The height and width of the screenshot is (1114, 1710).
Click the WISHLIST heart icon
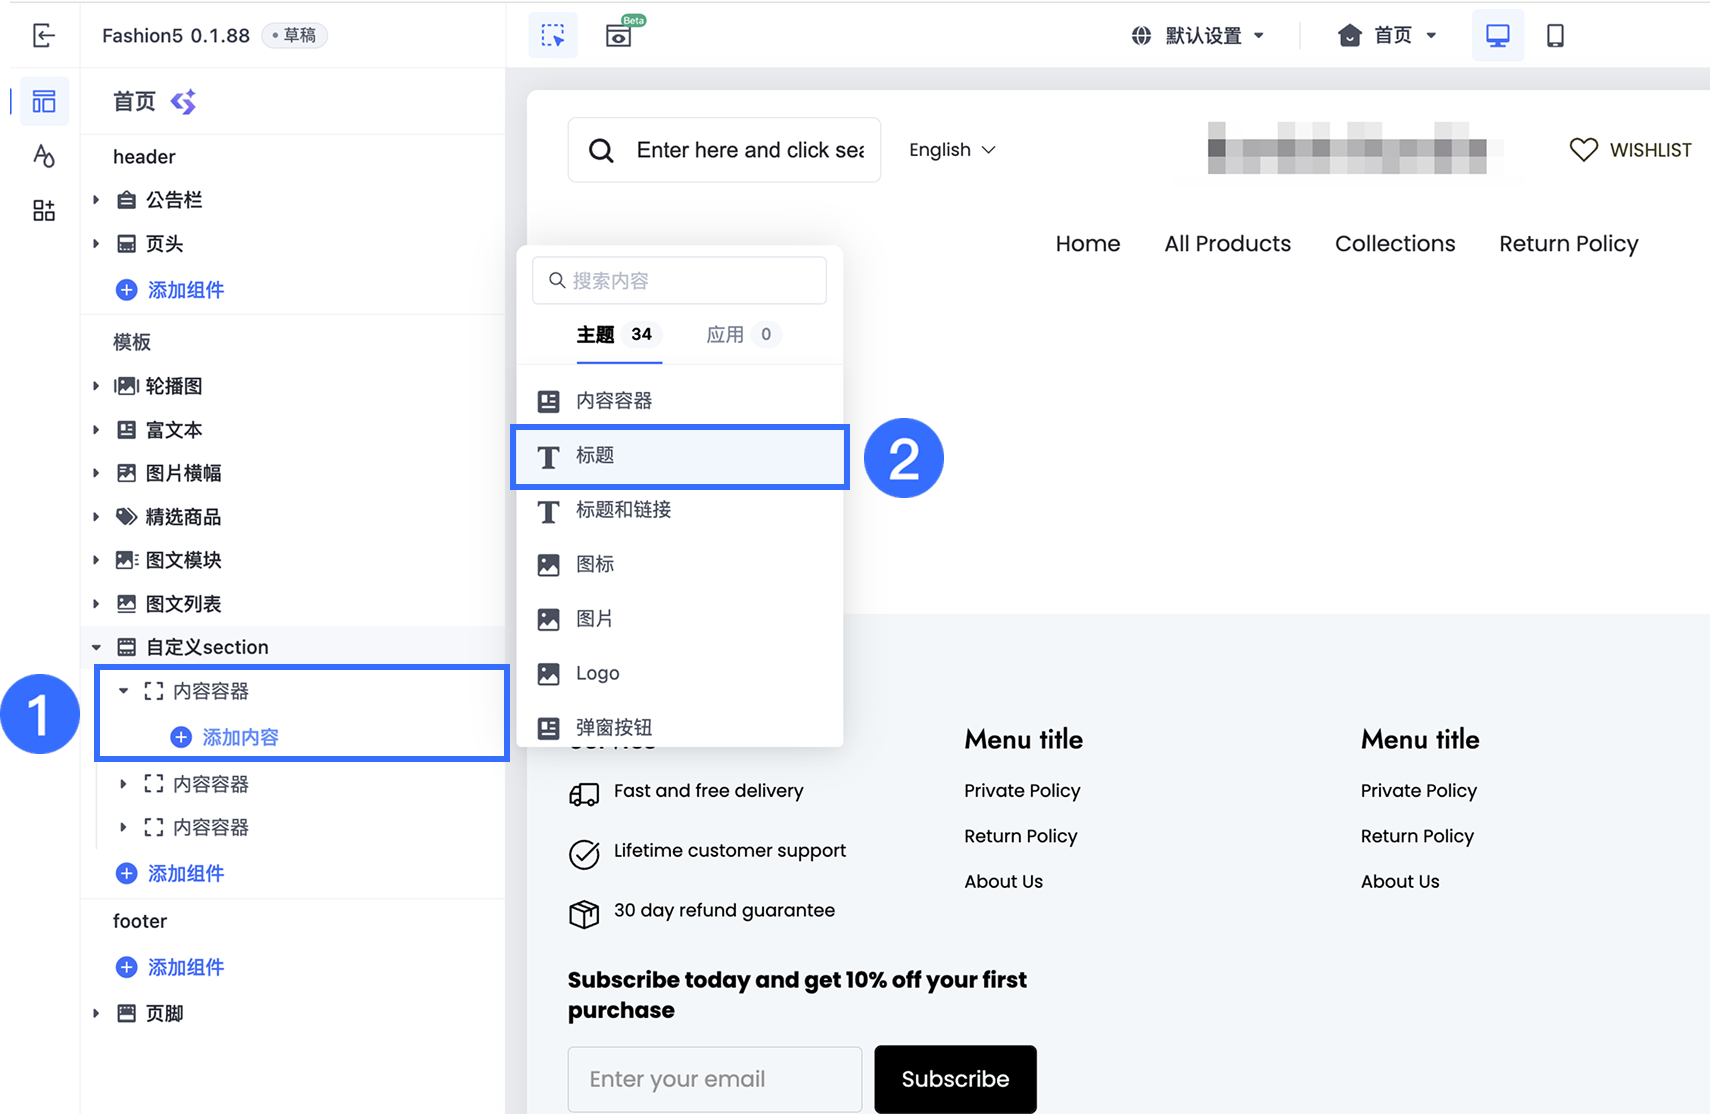[x=1583, y=150]
